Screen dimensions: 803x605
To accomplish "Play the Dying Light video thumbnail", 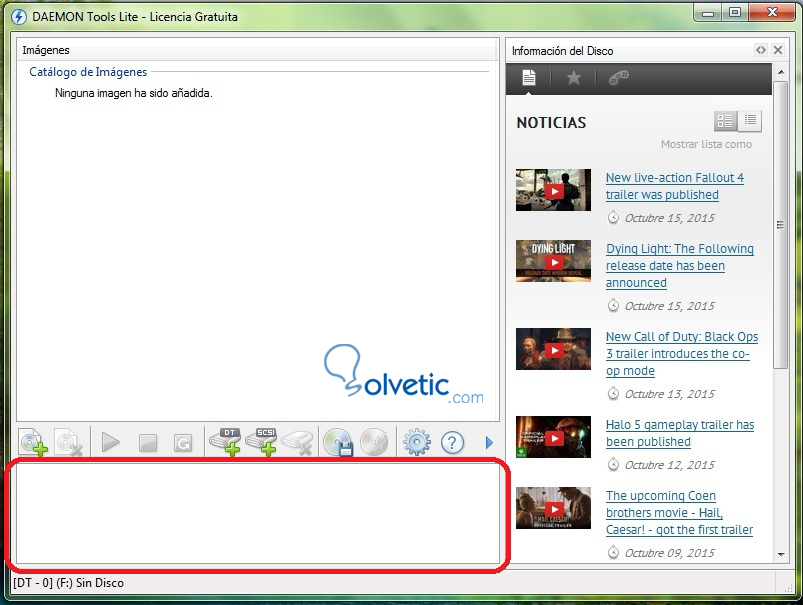I will 554,262.
